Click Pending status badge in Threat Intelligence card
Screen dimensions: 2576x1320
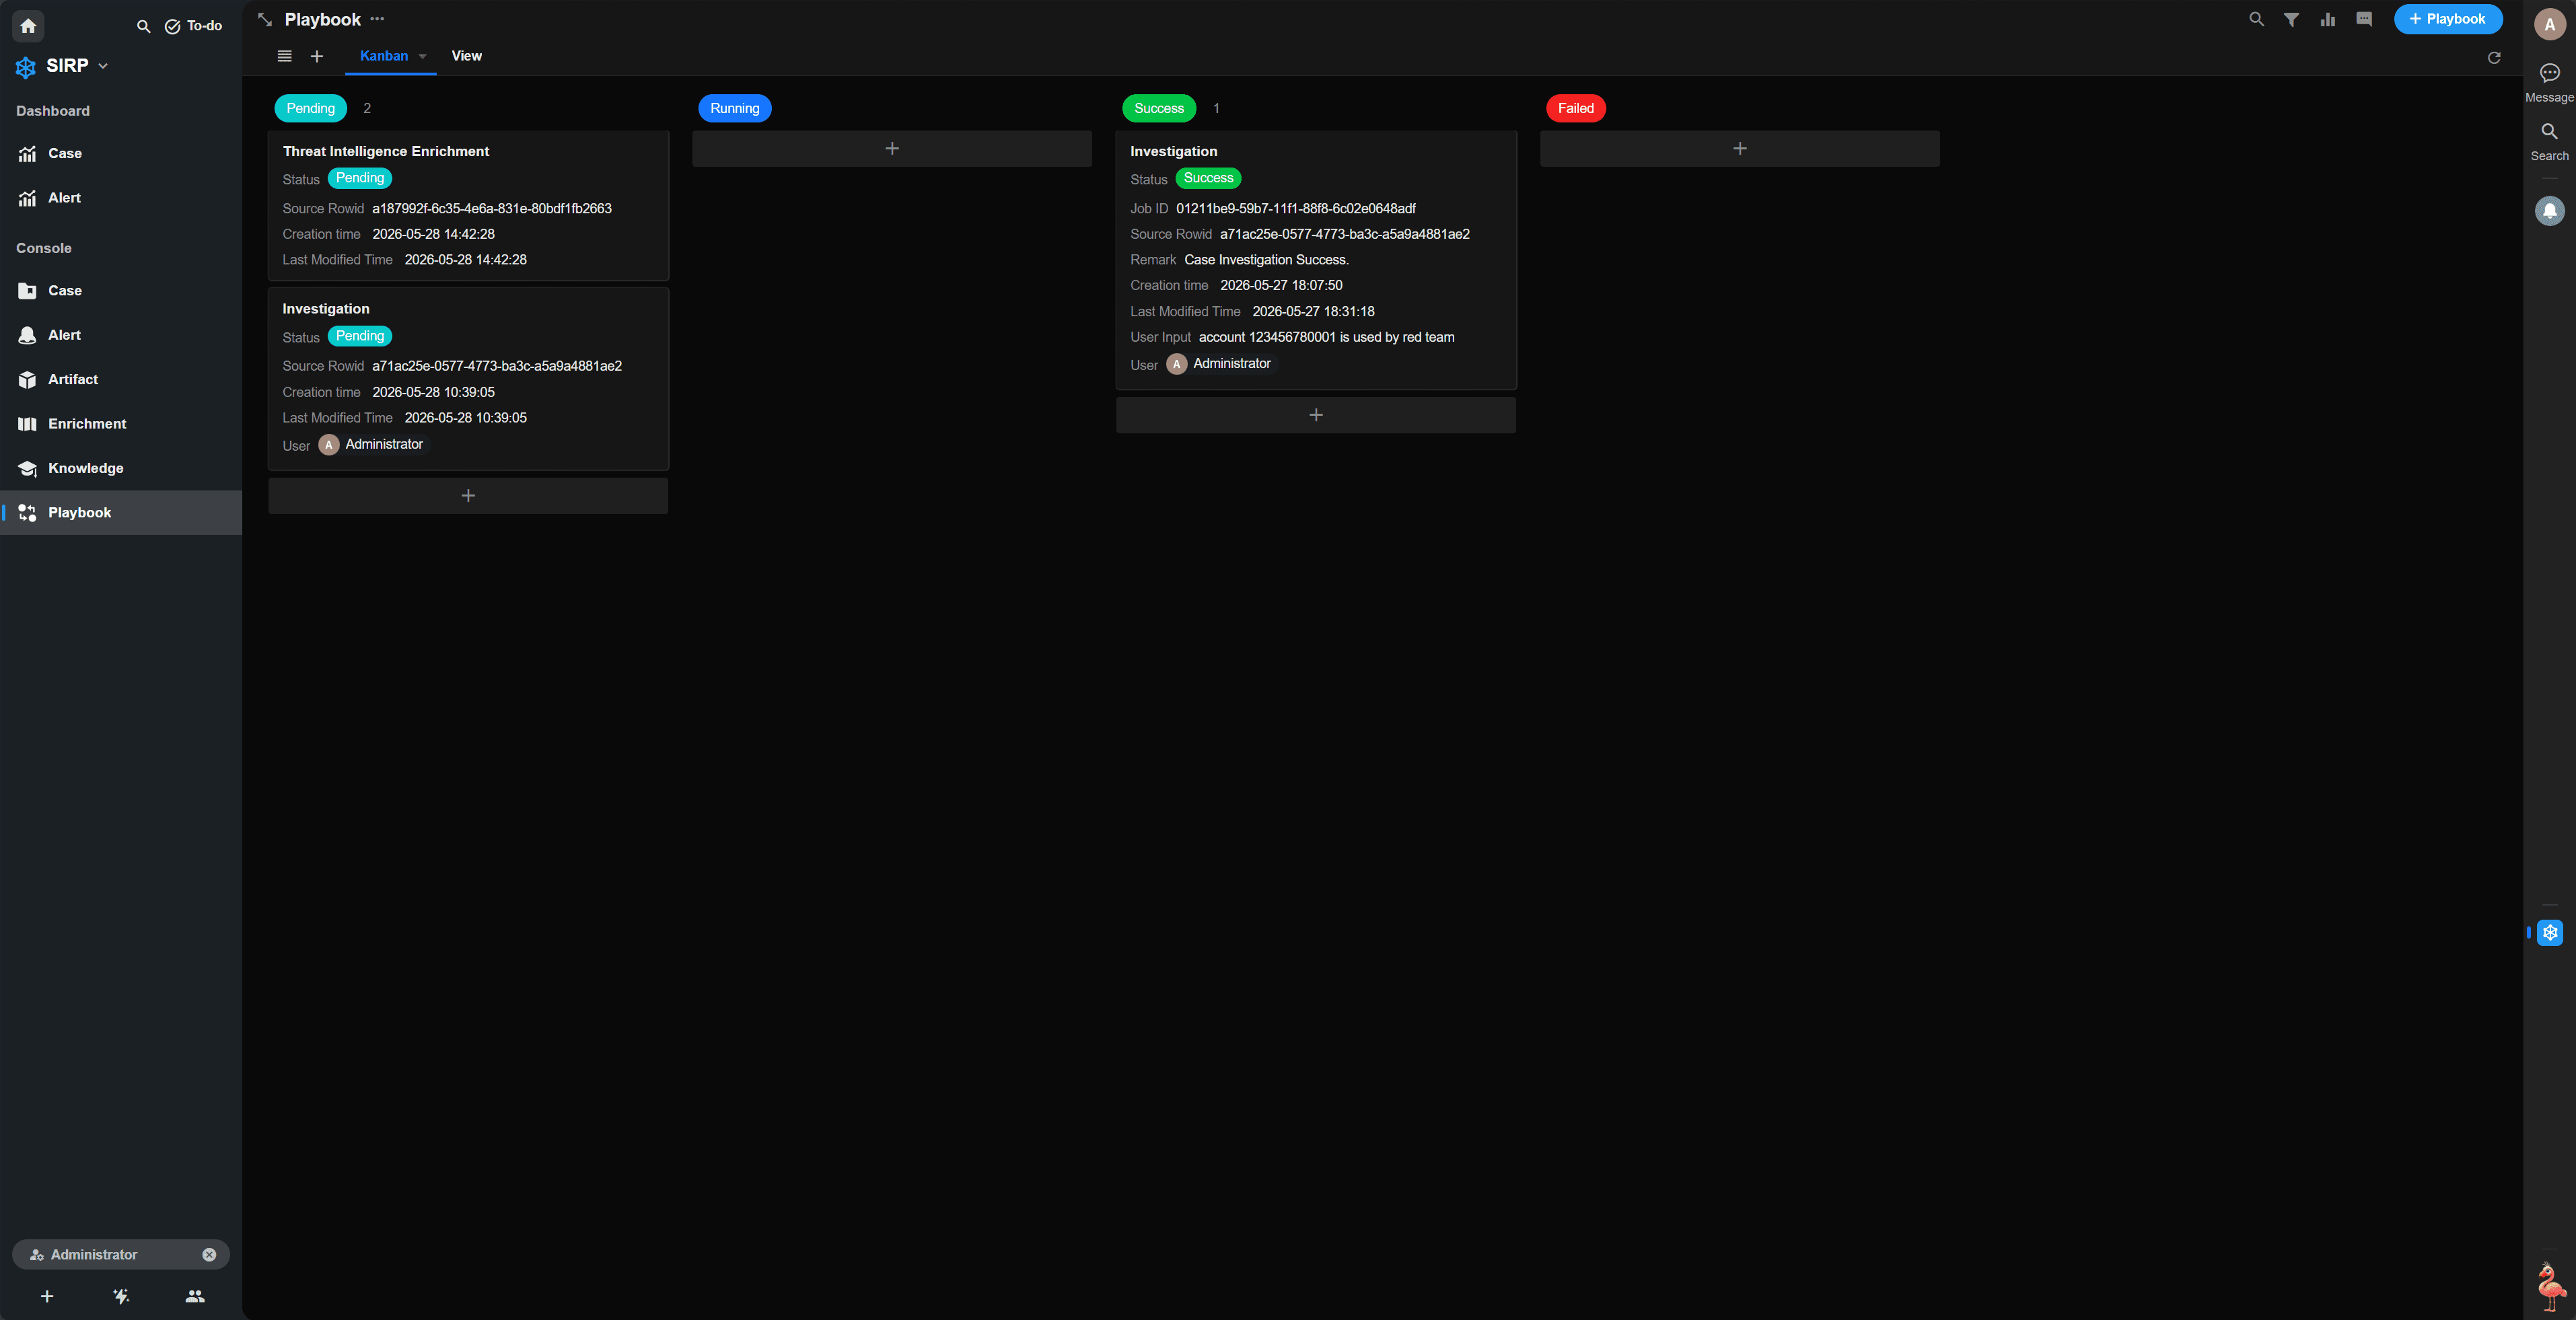click(x=360, y=178)
